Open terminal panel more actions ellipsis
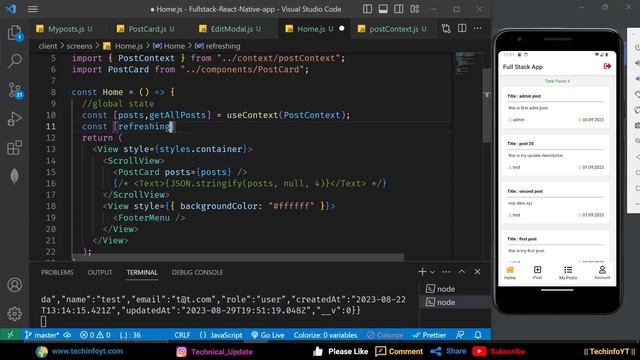Screen dimensions: 640x360 (x=446, y=272)
